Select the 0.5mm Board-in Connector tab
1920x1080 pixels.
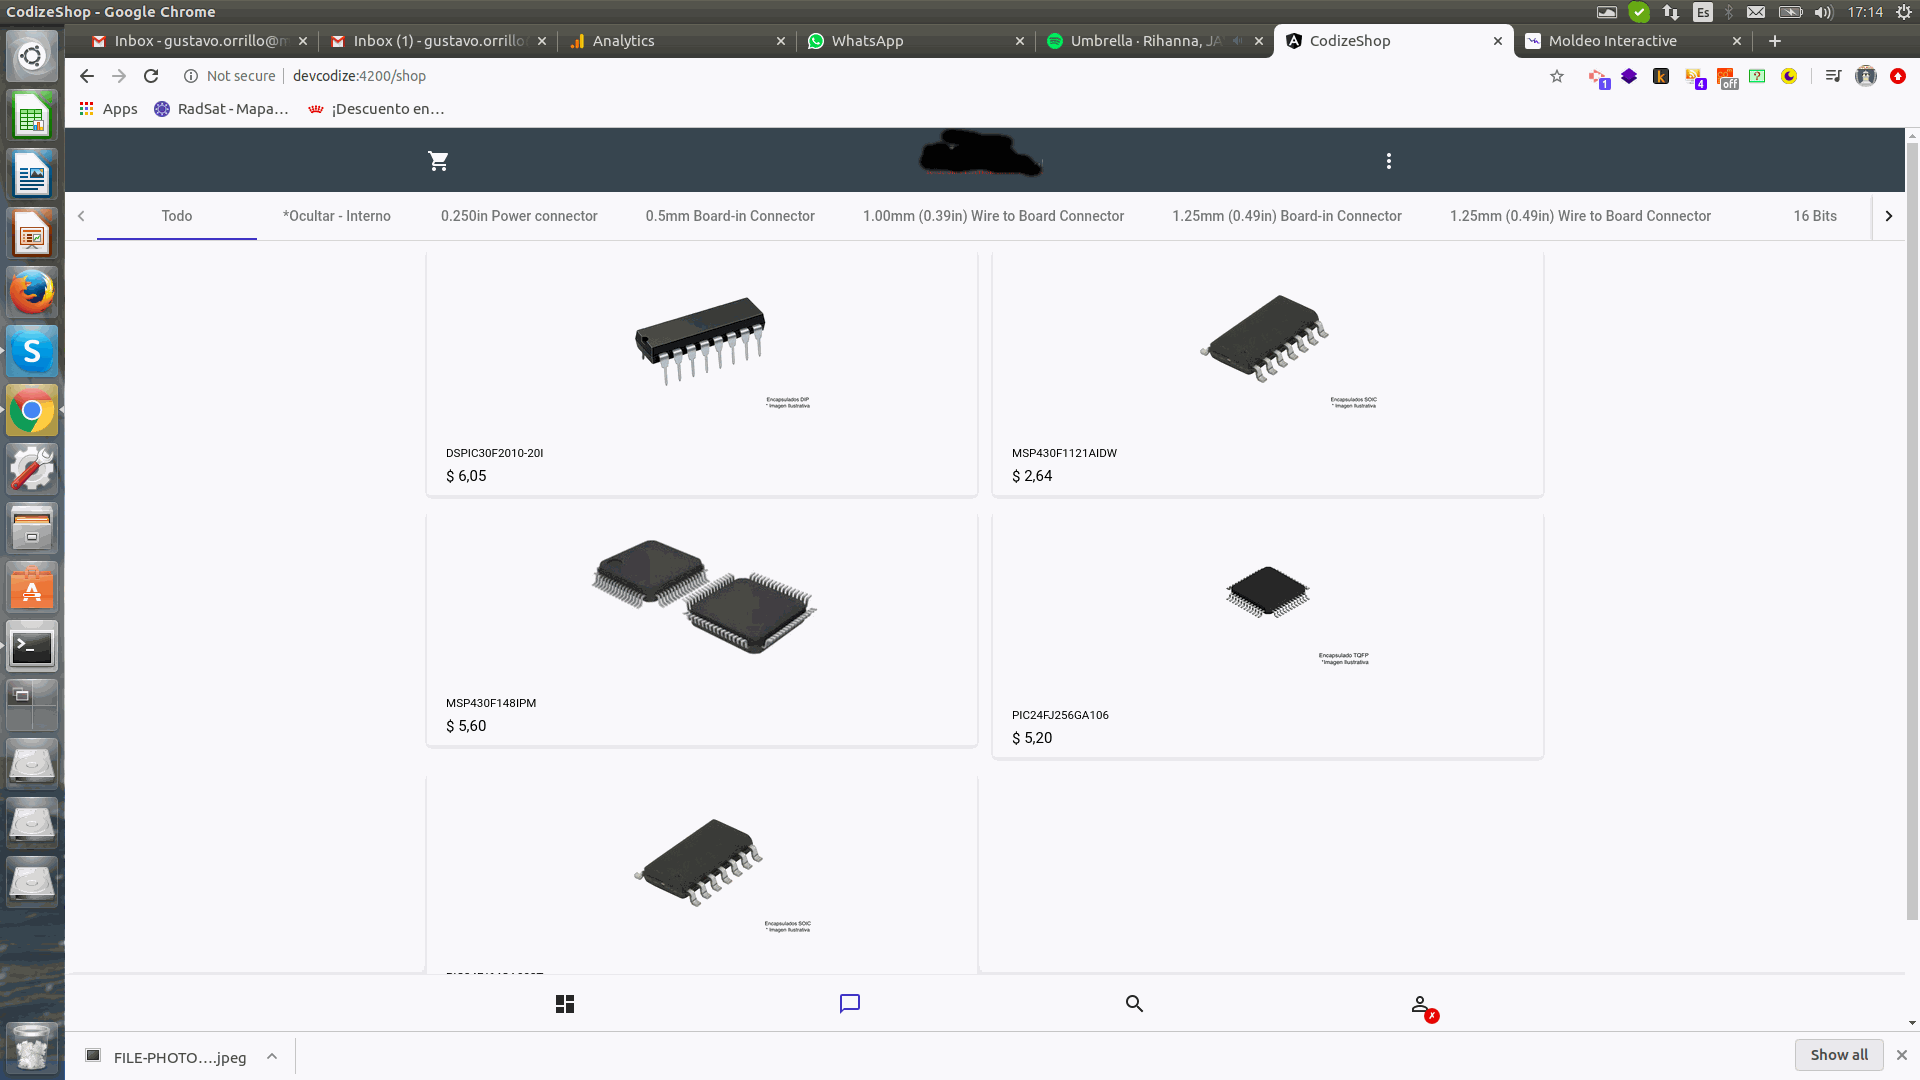point(730,216)
